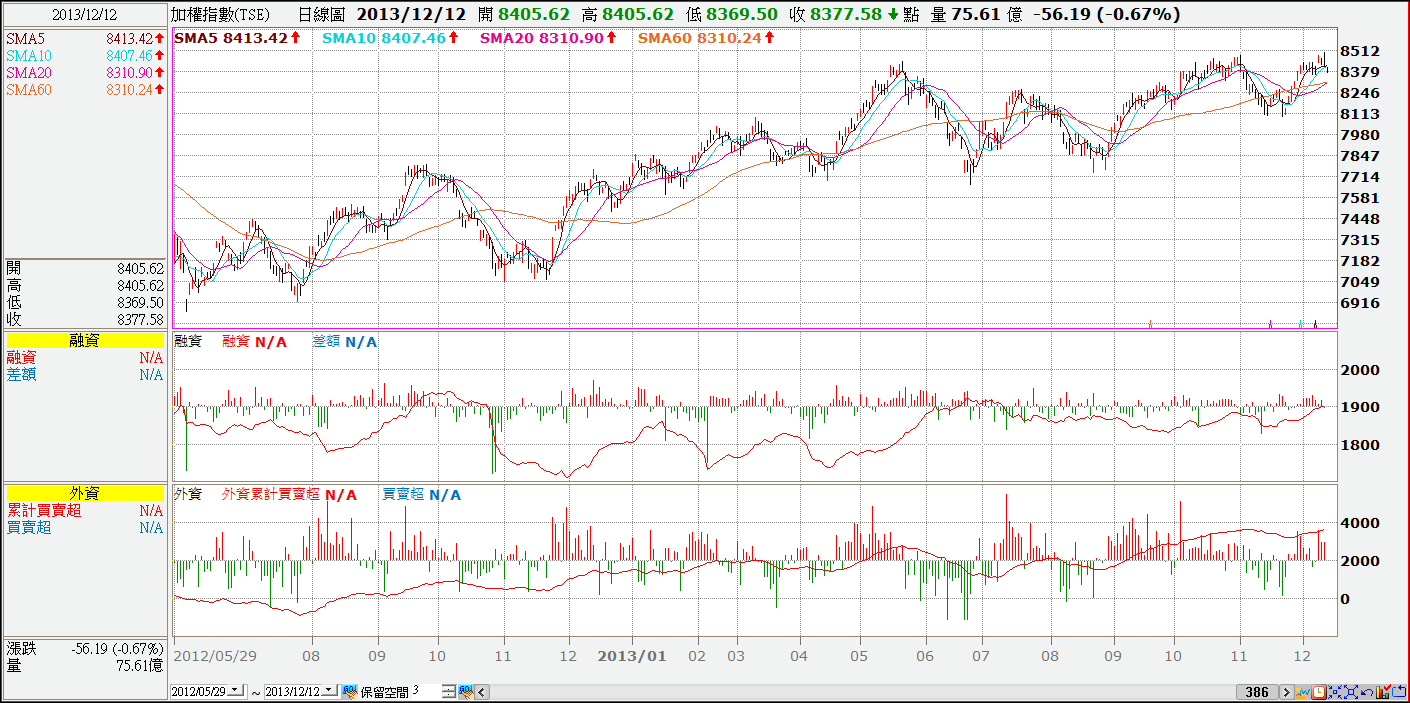Open the end date 2013/12/12 dropdown
The width and height of the screenshot is (1410, 703).
click(x=329, y=691)
